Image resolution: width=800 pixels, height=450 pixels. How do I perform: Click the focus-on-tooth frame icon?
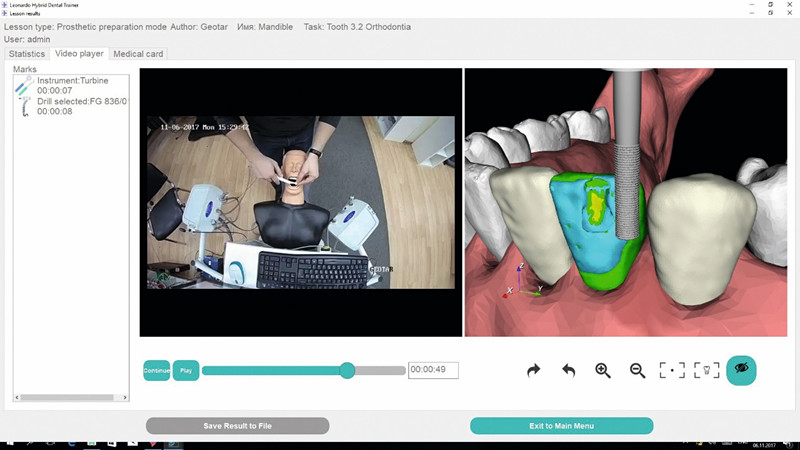pyautogui.click(x=707, y=370)
